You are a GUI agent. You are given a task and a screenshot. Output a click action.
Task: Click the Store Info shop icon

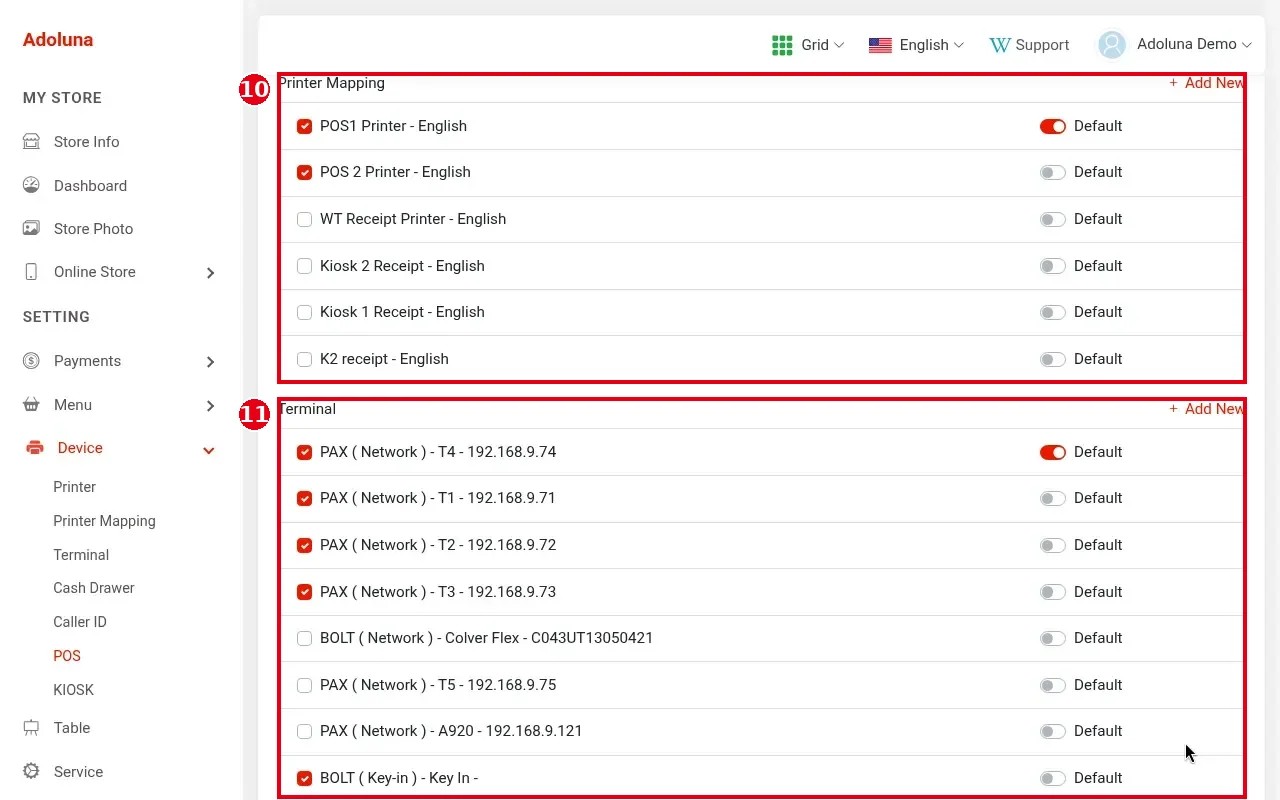click(x=31, y=142)
